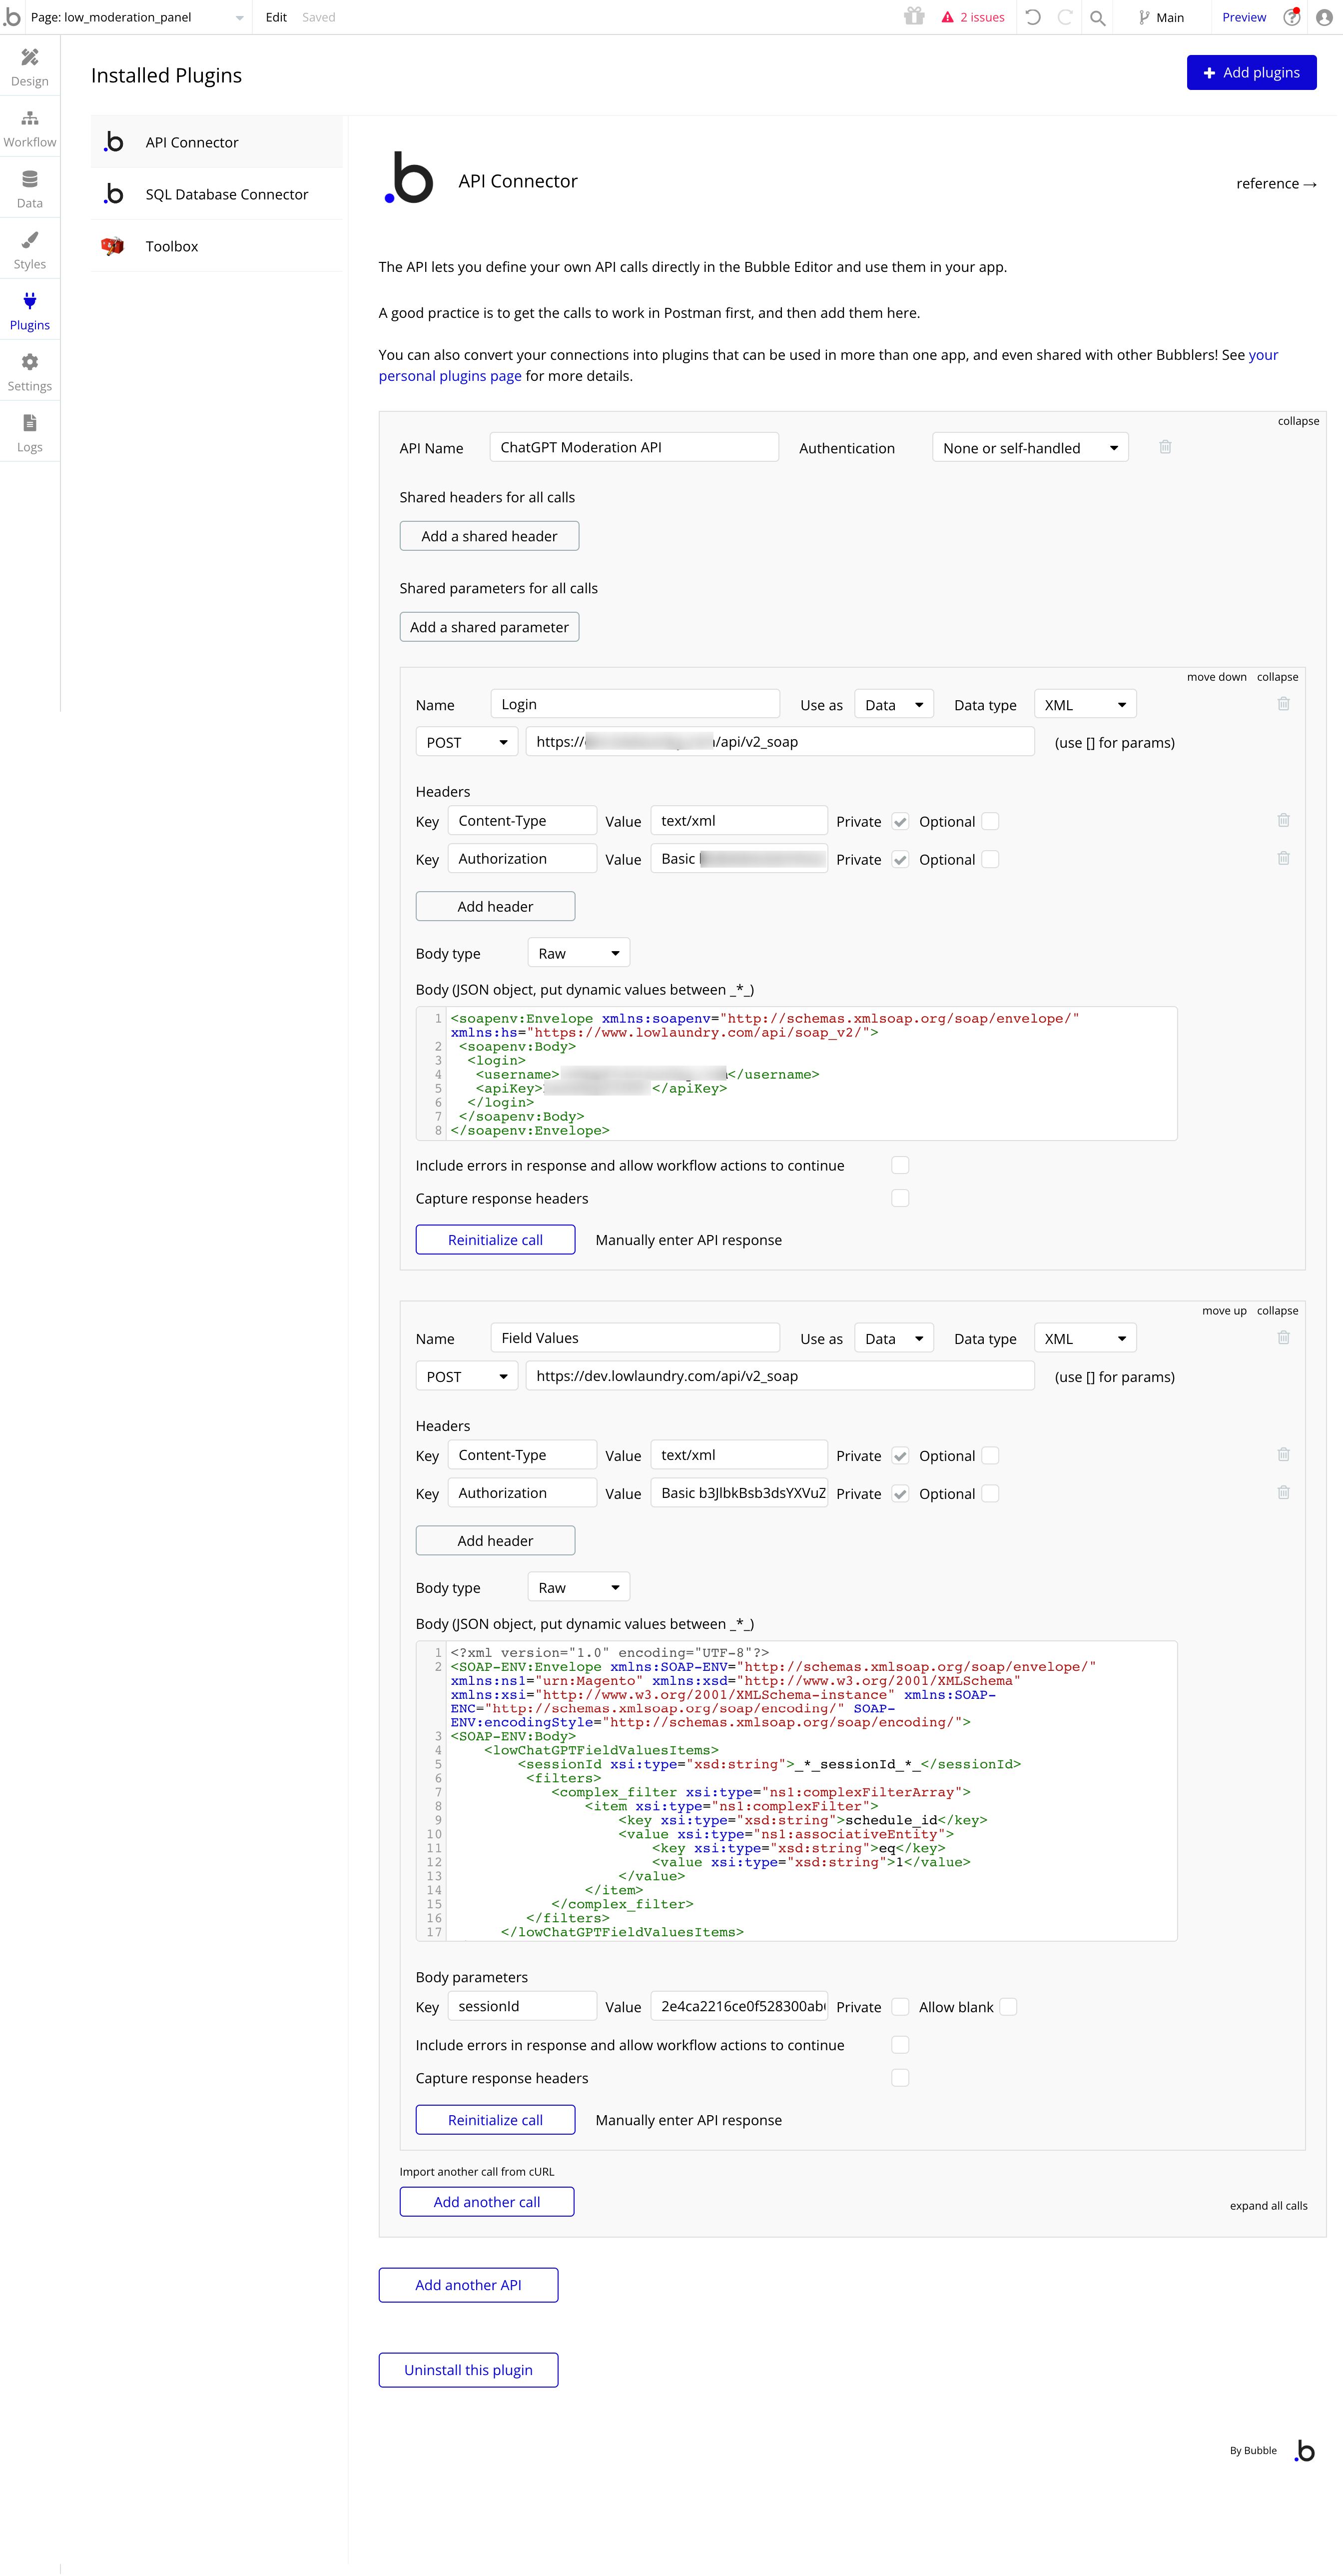Click the redo arrow icon

1065,17
